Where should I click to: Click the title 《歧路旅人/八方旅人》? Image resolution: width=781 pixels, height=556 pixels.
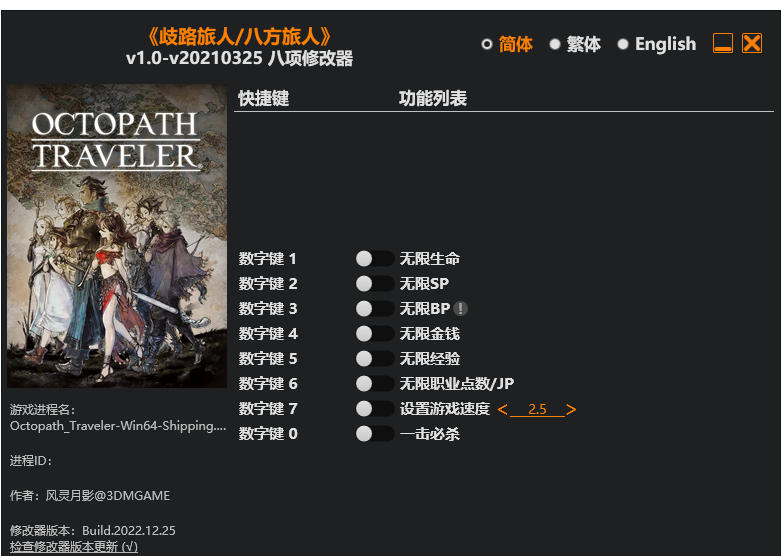[240, 36]
